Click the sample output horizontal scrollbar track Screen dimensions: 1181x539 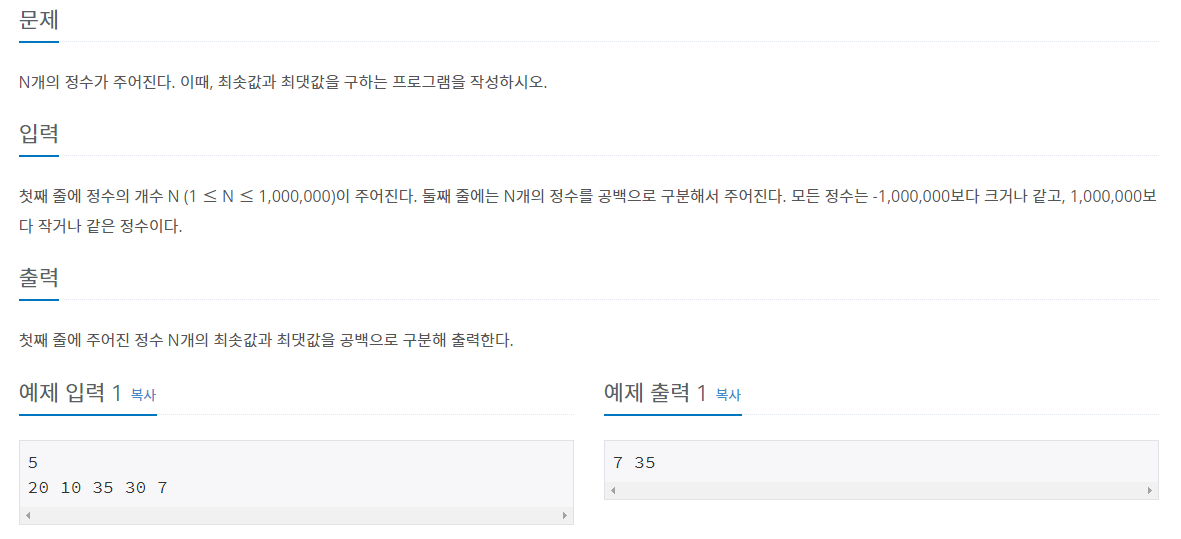pos(881,491)
